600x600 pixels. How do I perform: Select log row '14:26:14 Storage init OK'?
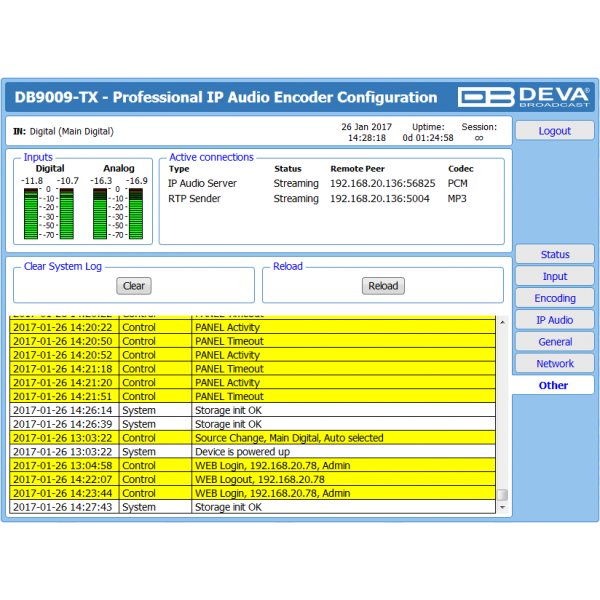253,410
